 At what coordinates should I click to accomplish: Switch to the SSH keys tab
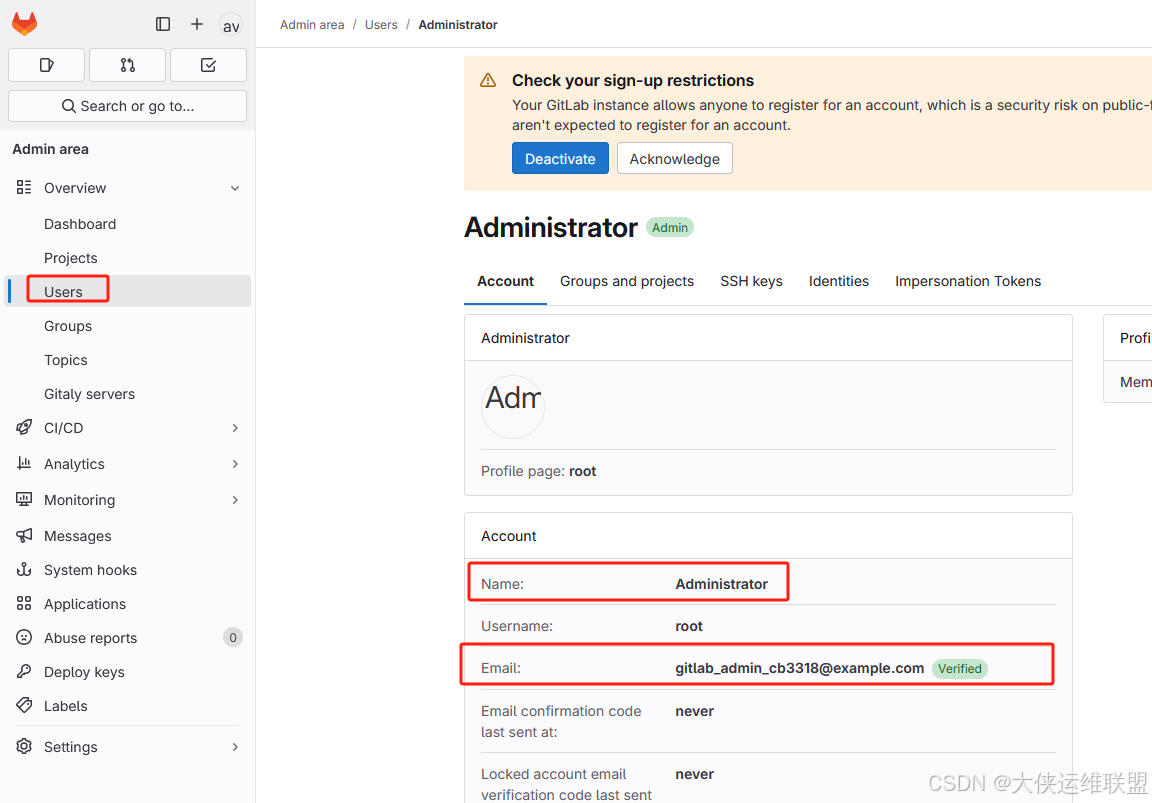pos(751,281)
